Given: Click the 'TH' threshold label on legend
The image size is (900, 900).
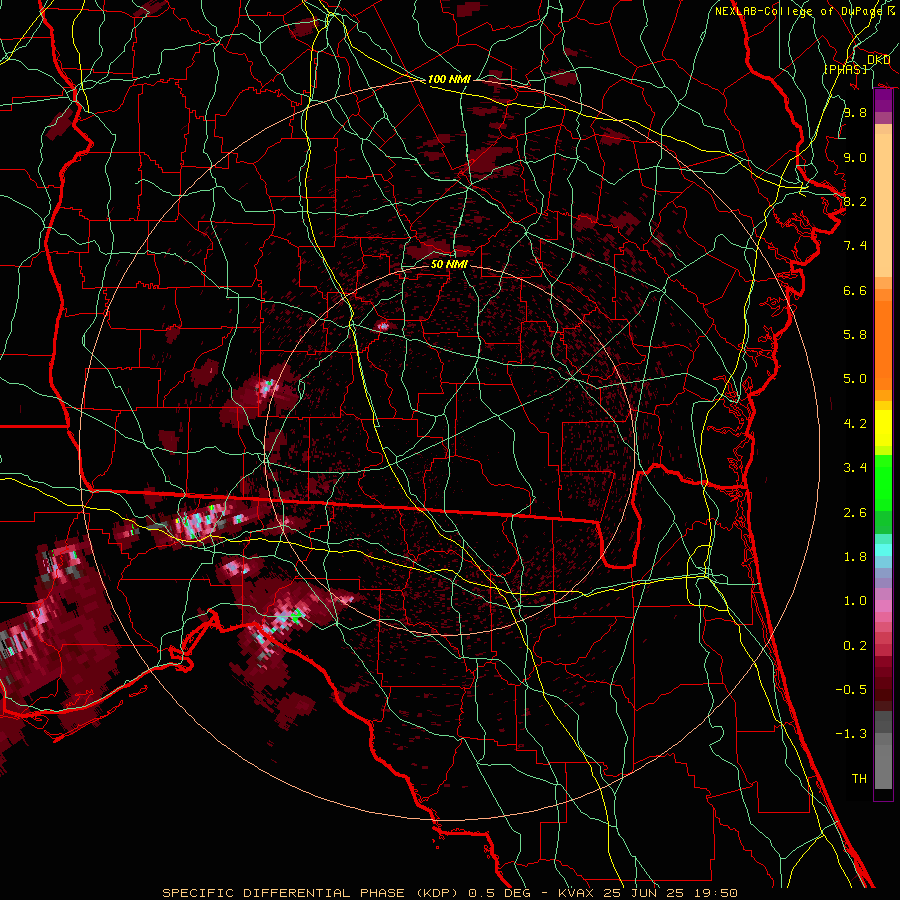Looking at the screenshot, I should tap(859, 779).
